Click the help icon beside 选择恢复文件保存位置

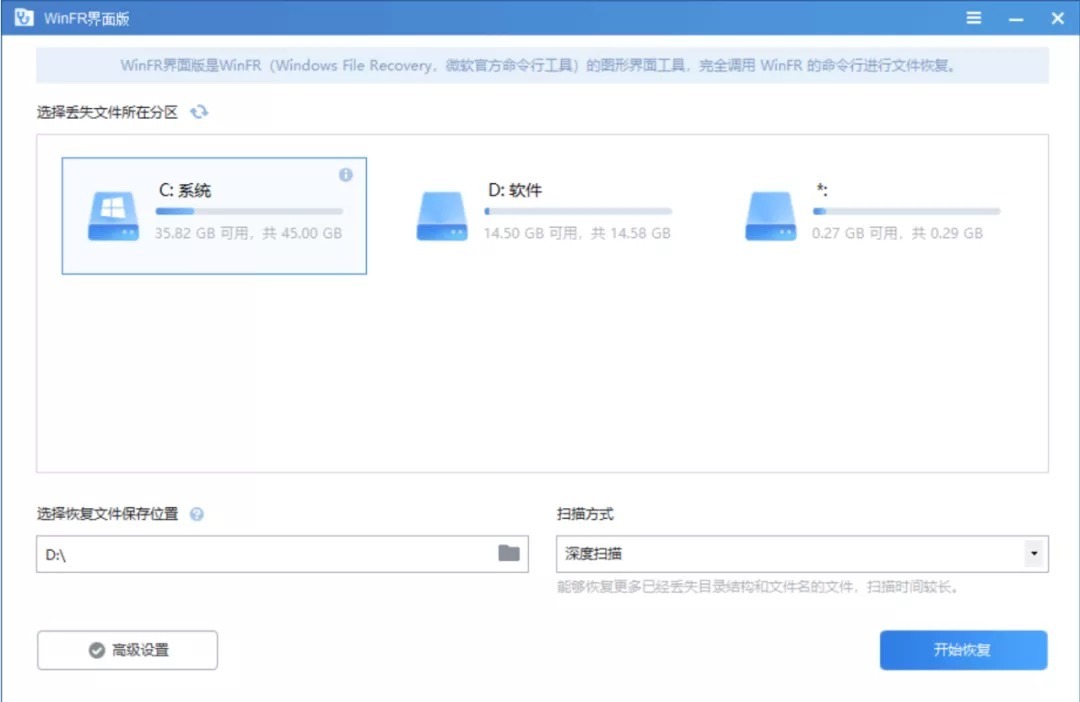[x=197, y=514]
